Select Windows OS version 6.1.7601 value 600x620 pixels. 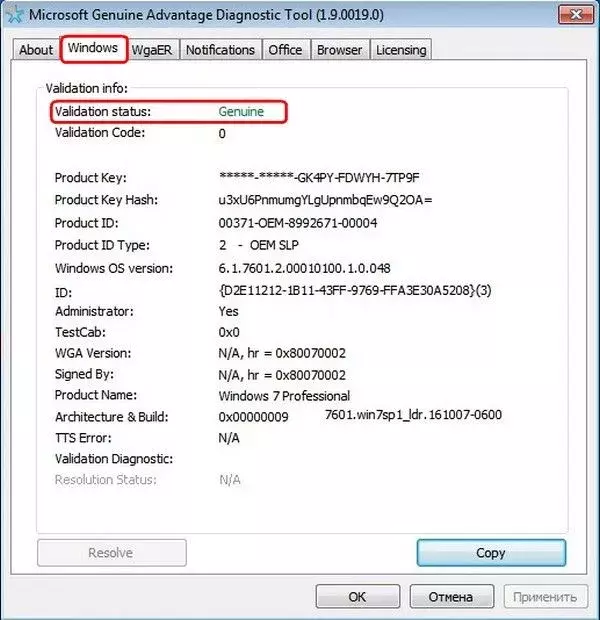(x=304, y=268)
